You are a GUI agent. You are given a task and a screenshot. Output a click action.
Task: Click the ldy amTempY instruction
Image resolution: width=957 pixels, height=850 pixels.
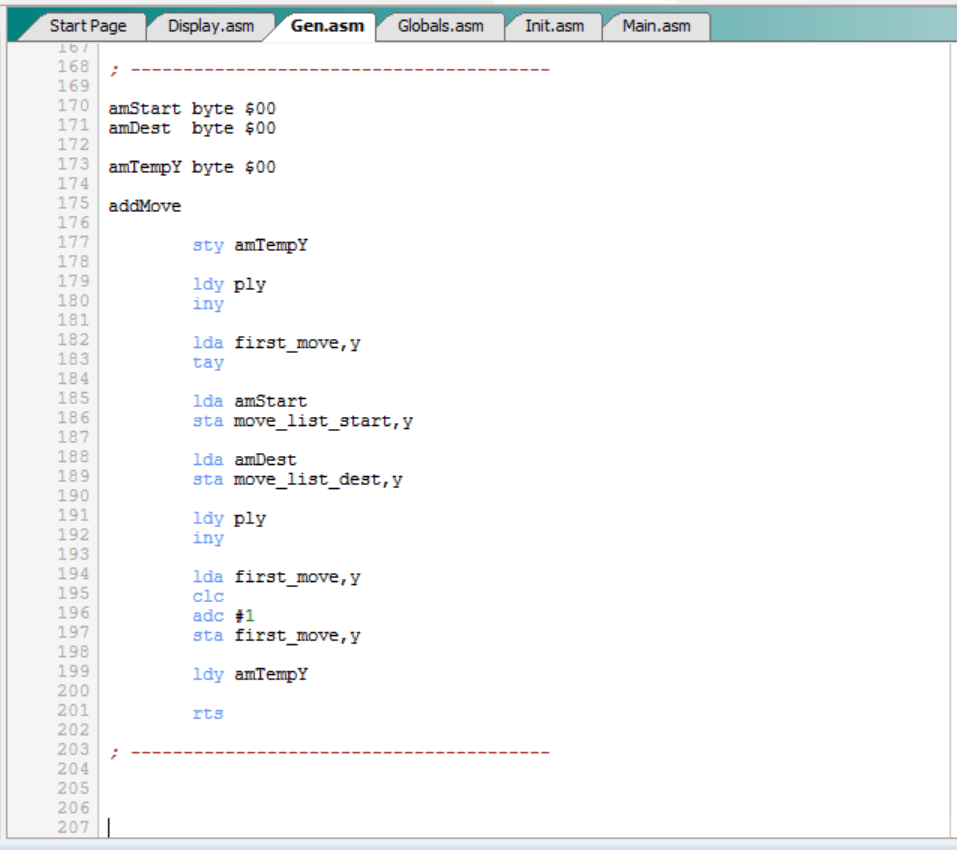[x=250, y=675]
